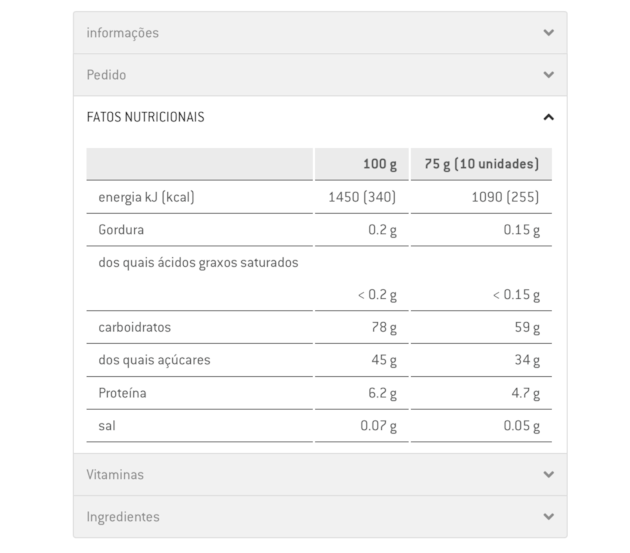Expand the Vitaminas section chevron

click(548, 474)
